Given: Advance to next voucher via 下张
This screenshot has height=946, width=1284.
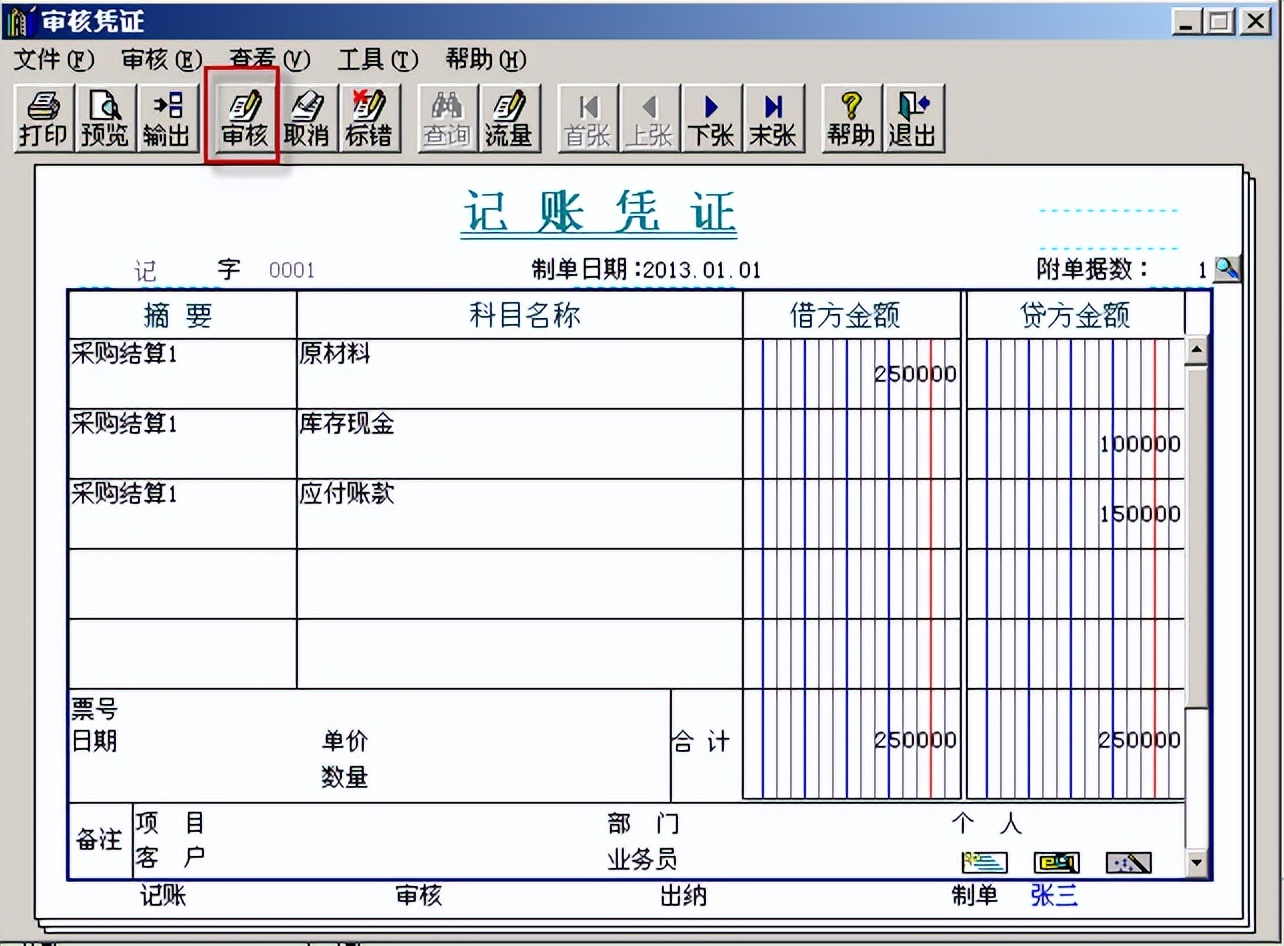Looking at the screenshot, I should click(x=711, y=117).
